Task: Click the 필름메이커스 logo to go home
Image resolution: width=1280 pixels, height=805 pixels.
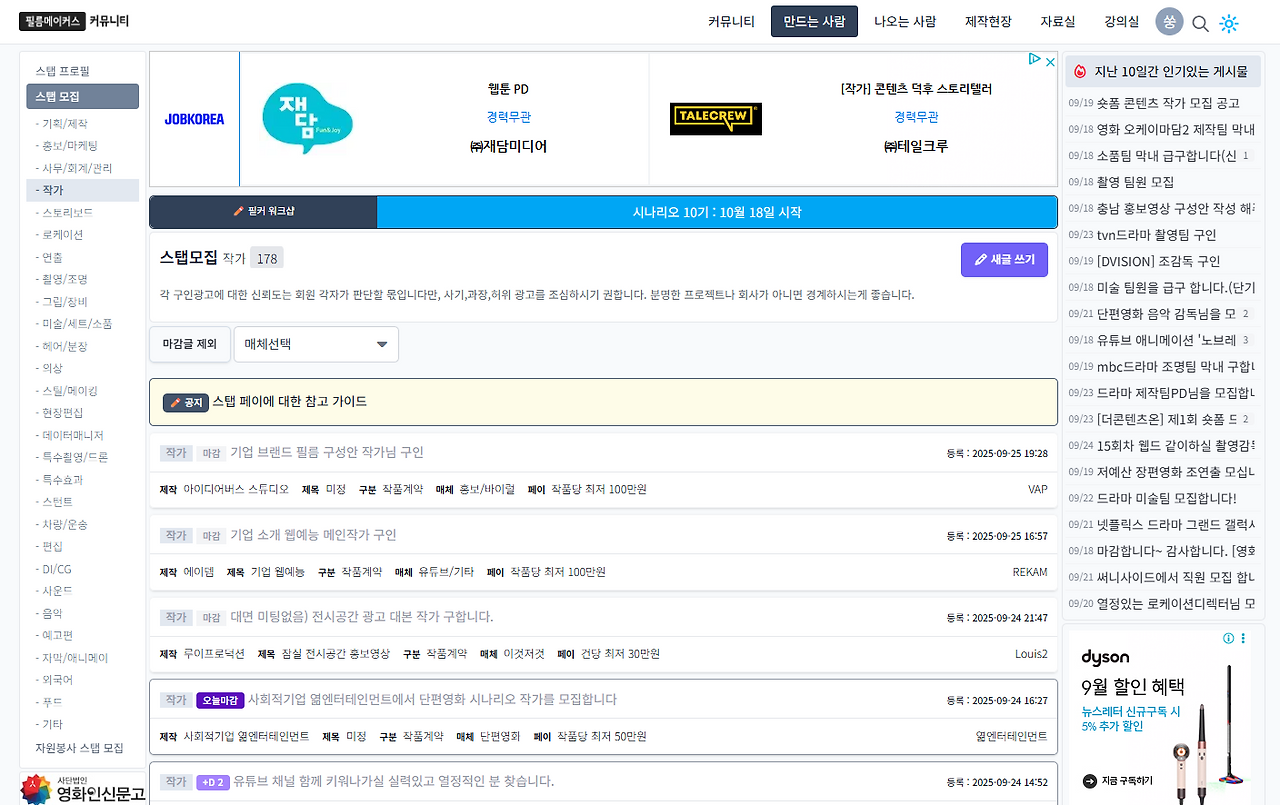Action: tap(52, 21)
